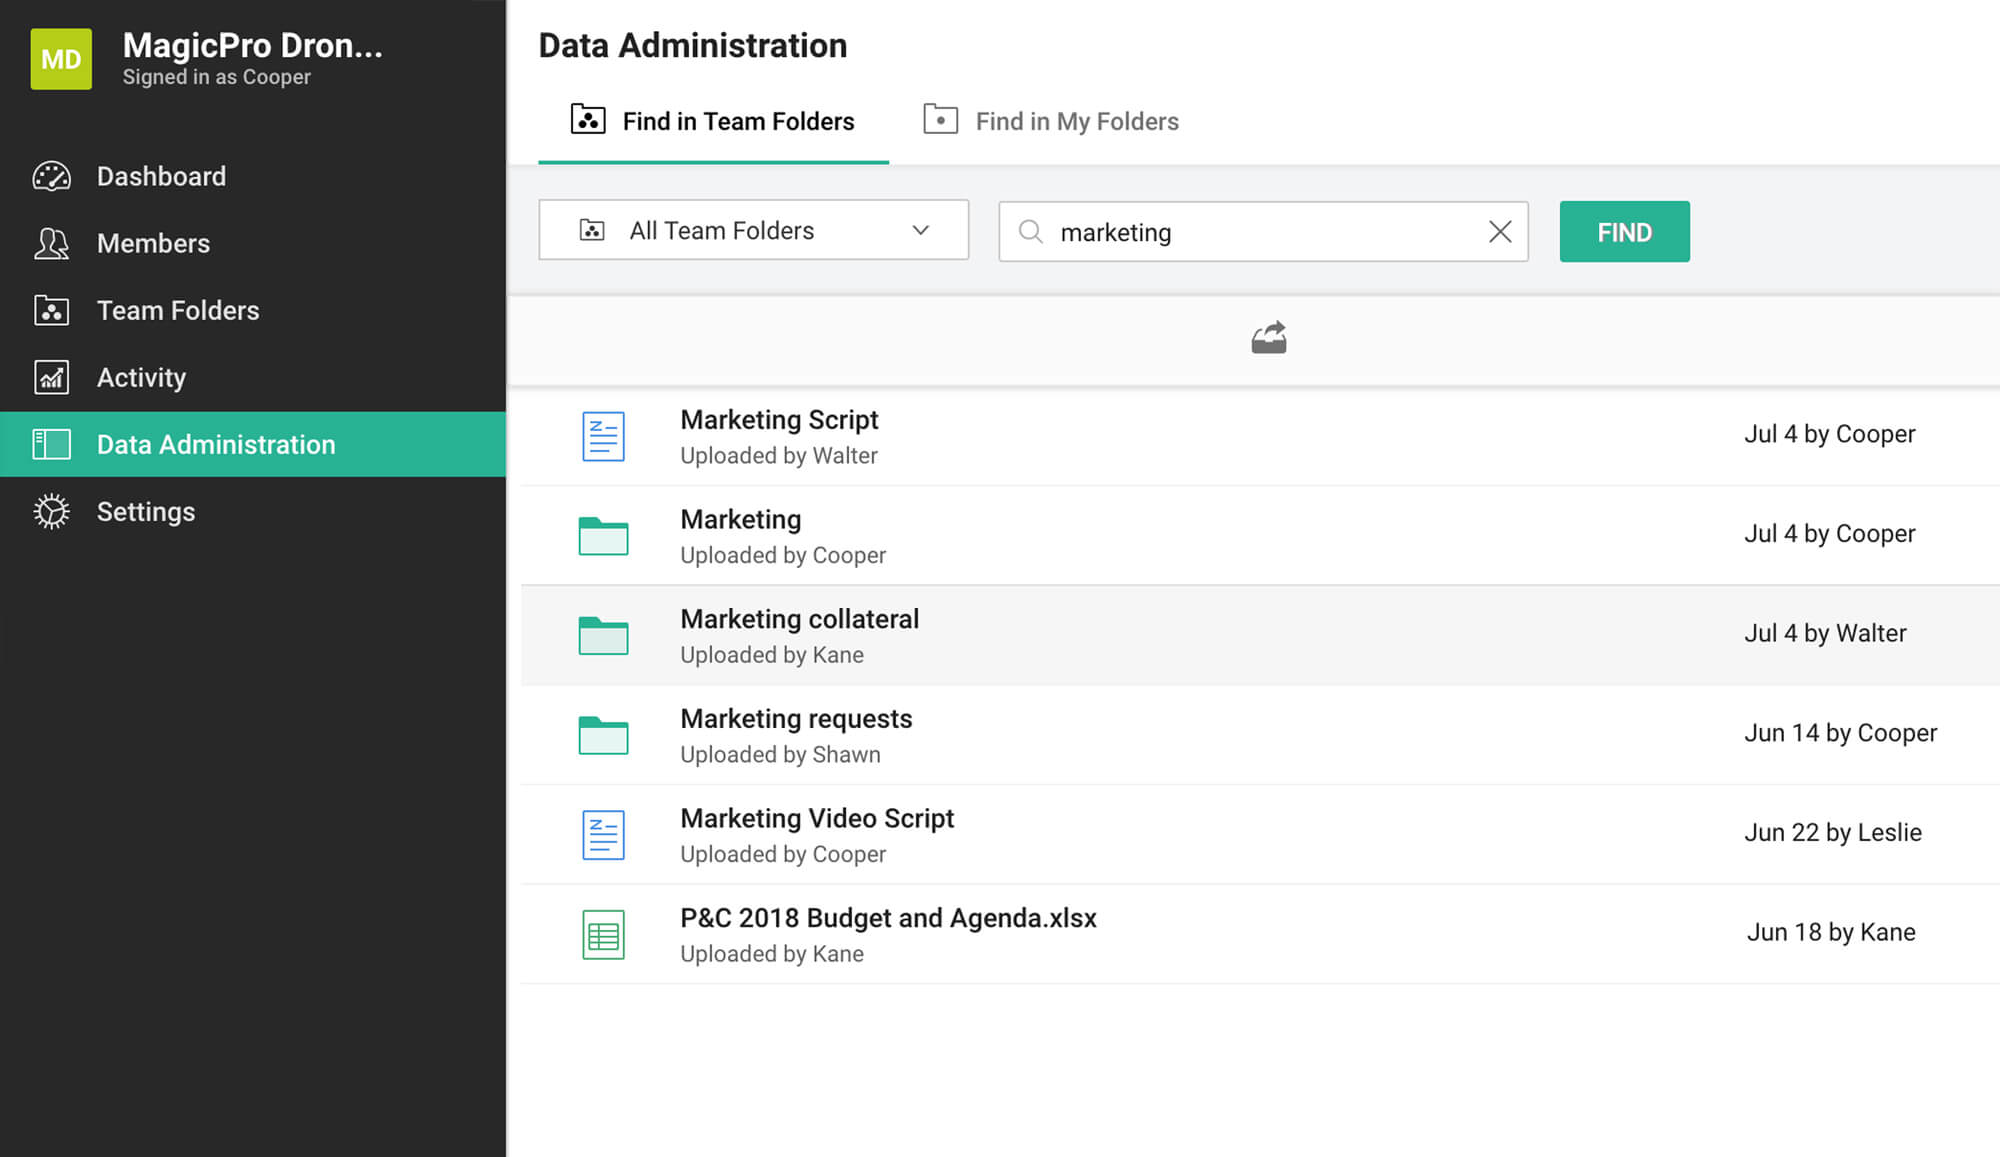Screen dimensions: 2000x1157
Task: Switch to the Find in My Folders tab
Action: [1049, 121]
